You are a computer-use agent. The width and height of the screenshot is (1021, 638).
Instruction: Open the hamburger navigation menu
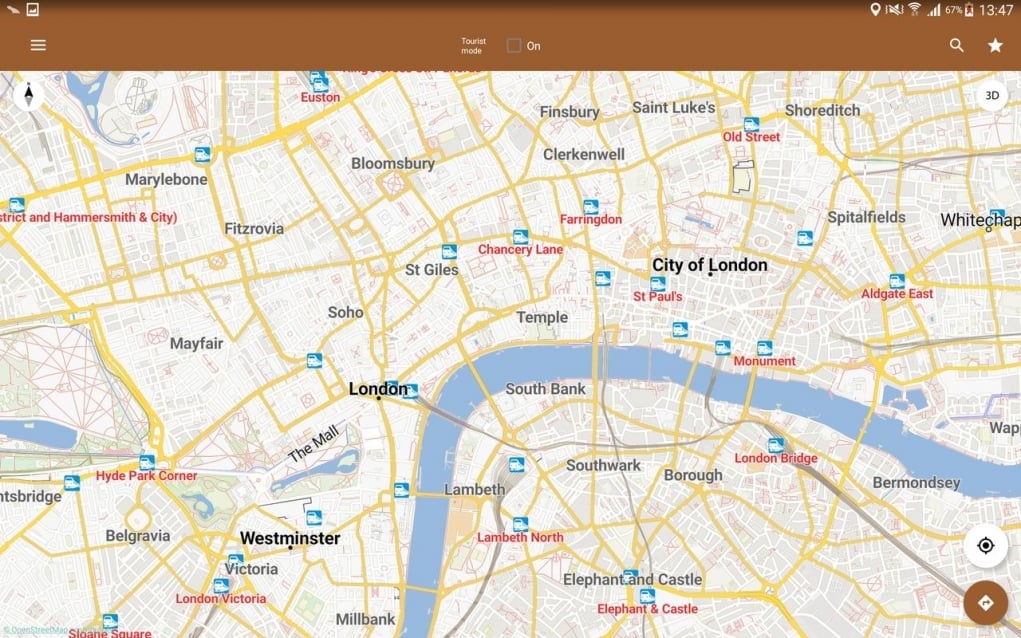pos(38,45)
